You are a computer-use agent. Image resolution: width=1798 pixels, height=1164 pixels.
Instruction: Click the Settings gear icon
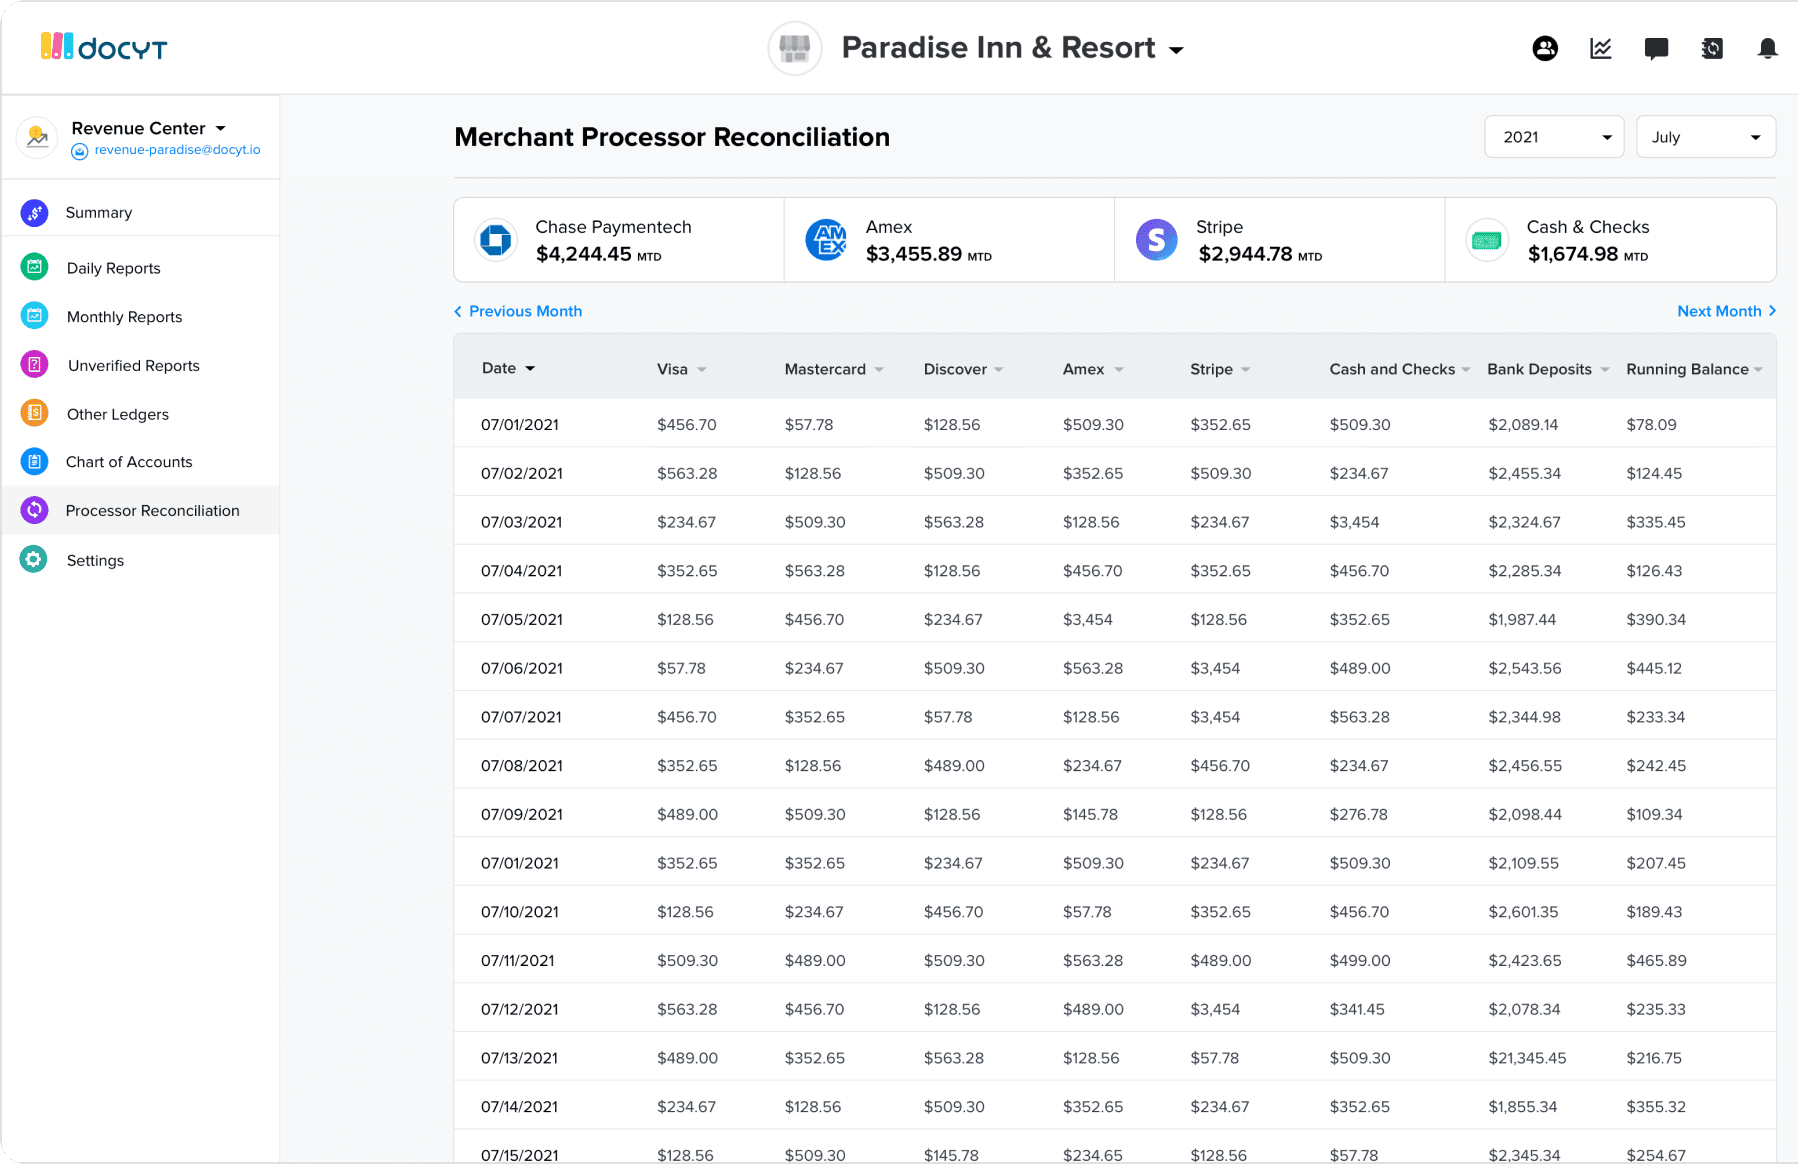pos(34,559)
